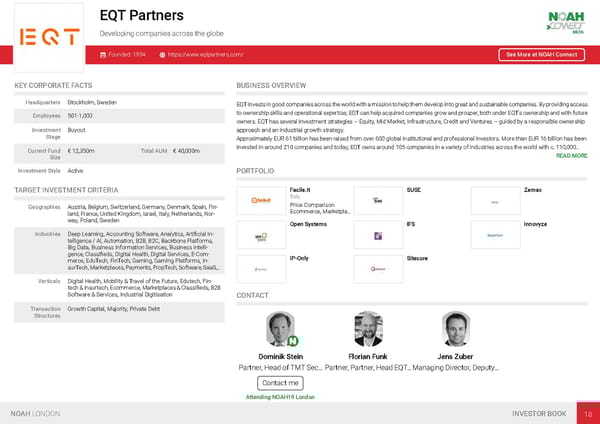This screenshot has width=600, height=424.
Task: Open Florian Funk's profile photo
Action: click(x=368, y=328)
